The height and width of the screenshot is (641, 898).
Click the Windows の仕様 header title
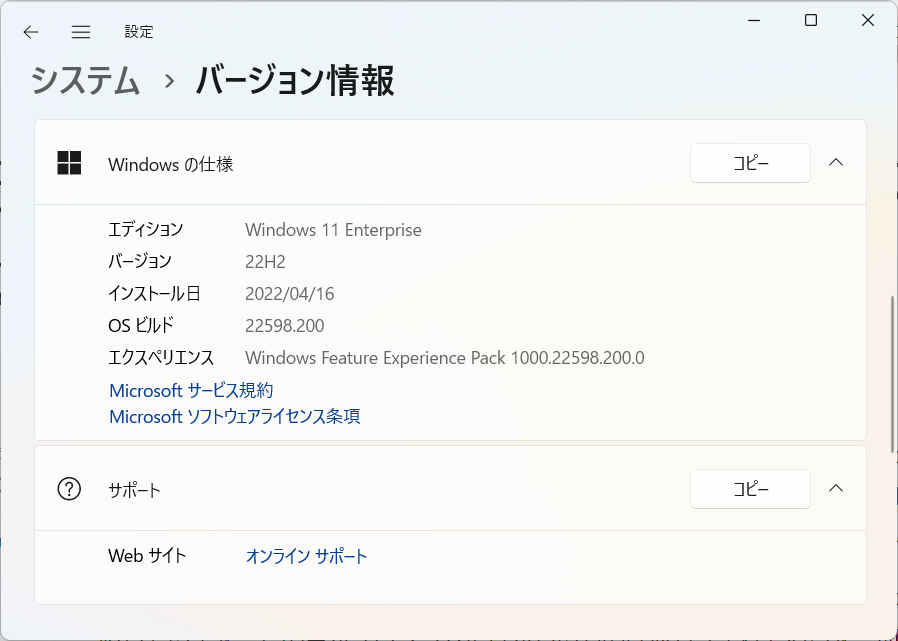171,164
